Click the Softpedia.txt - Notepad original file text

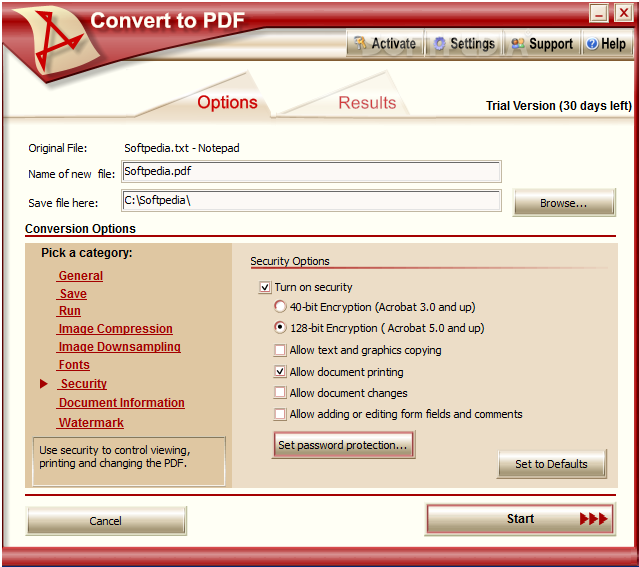[182, 148]
